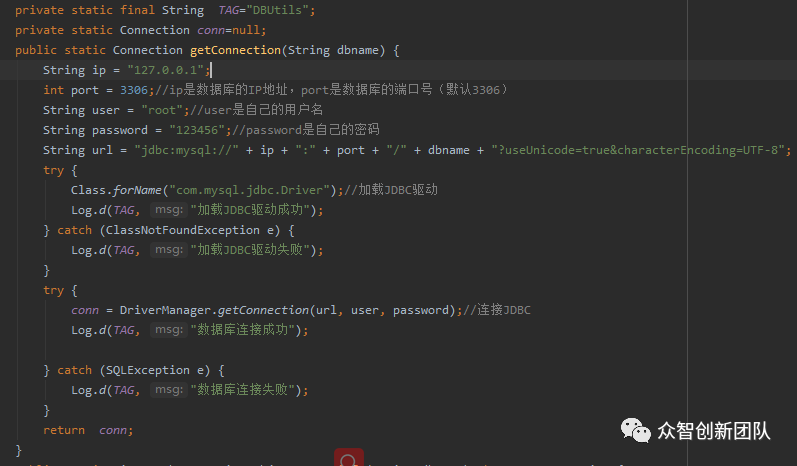797x466 pixels.
Task: Click the "加载JDBC驱动失败" log message
Action: click(250, 250)
